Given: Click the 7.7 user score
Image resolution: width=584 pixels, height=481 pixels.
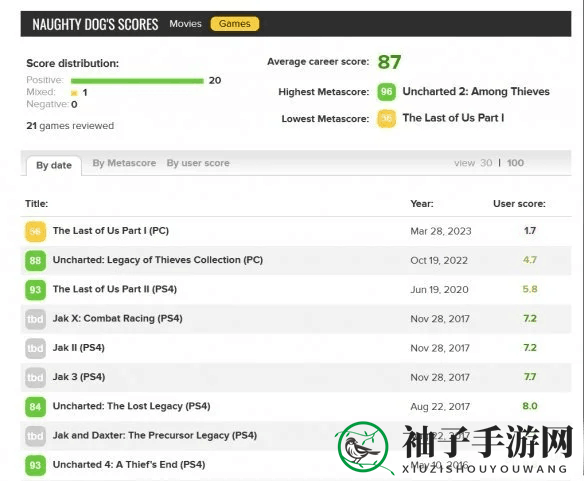Looking at the screenshot, I should pyautogui.click(x=530, y=377).
